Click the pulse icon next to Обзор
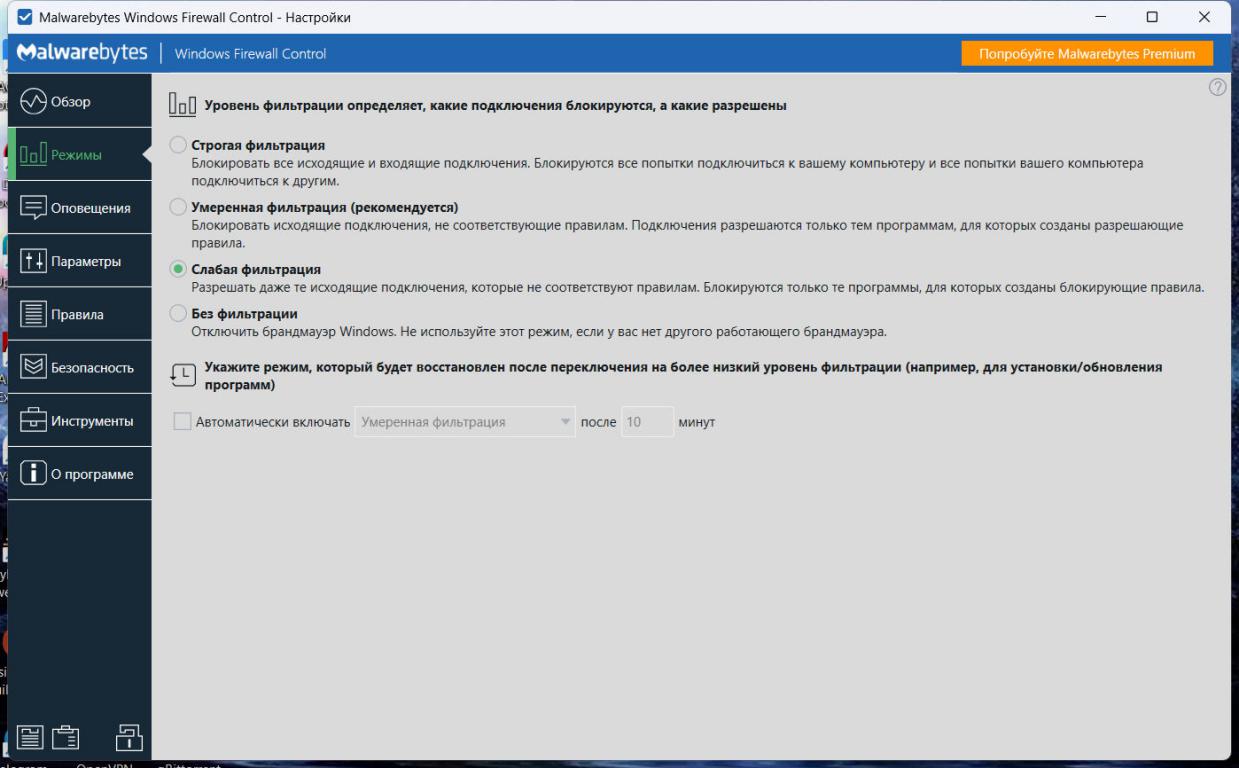This screenshot has width=1239, height=768. (34, 101)
